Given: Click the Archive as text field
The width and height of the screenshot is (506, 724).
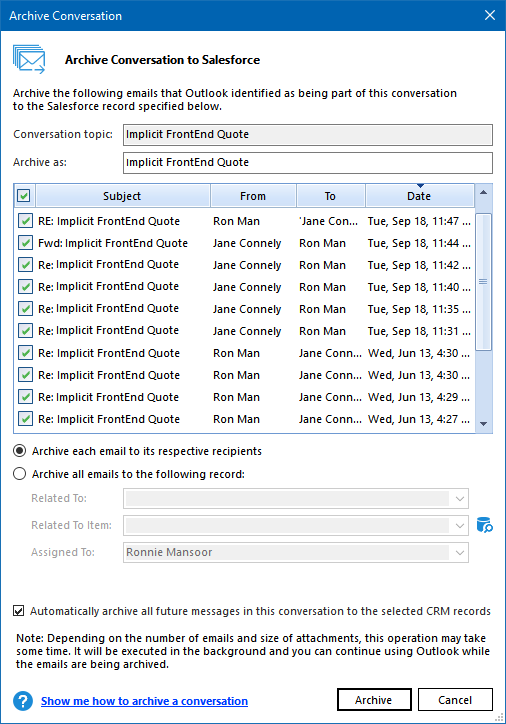Looking at the screenshot, I should (307, 163).
